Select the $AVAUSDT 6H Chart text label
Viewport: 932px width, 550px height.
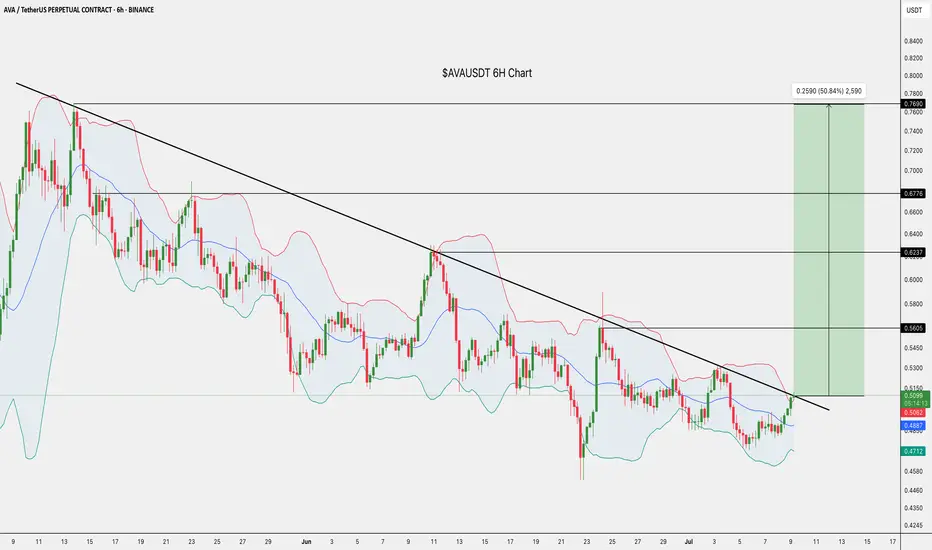click(487, 73)
